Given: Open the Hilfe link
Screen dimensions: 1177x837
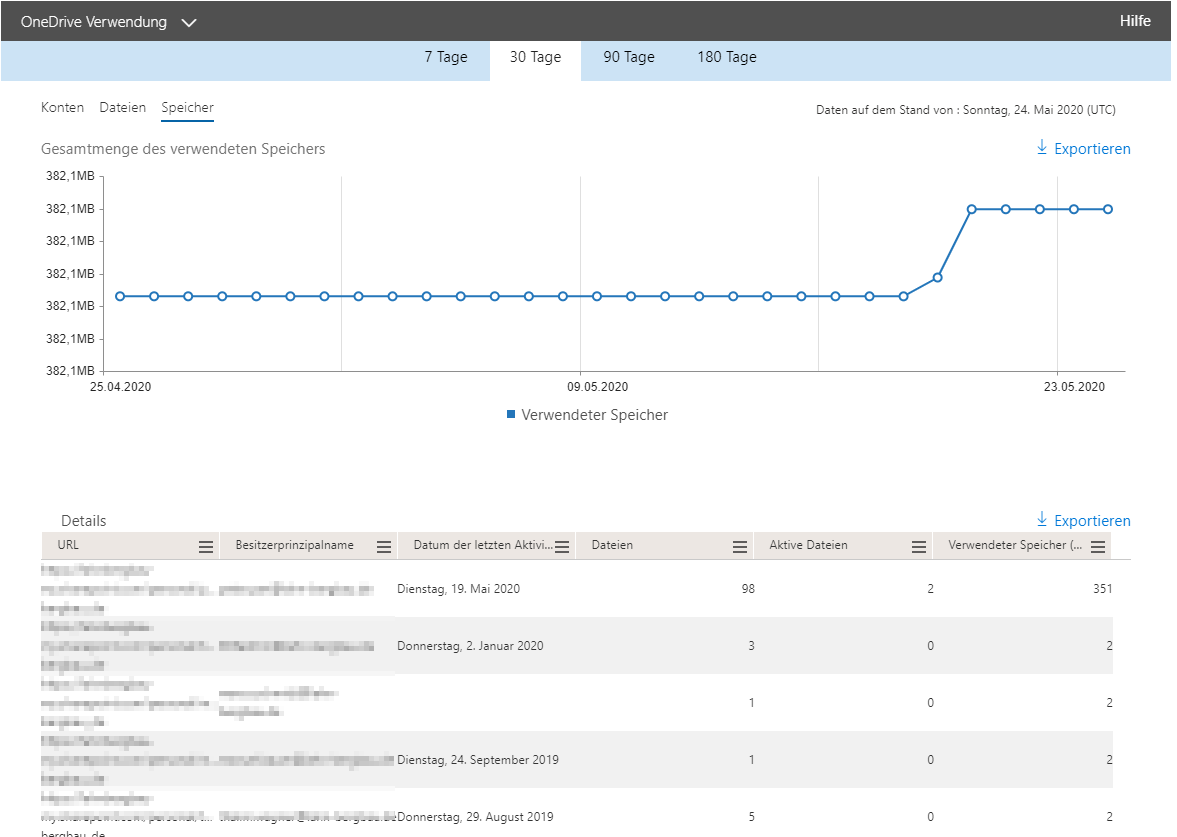Looking at the screenshot, I should coord(1135,21).
